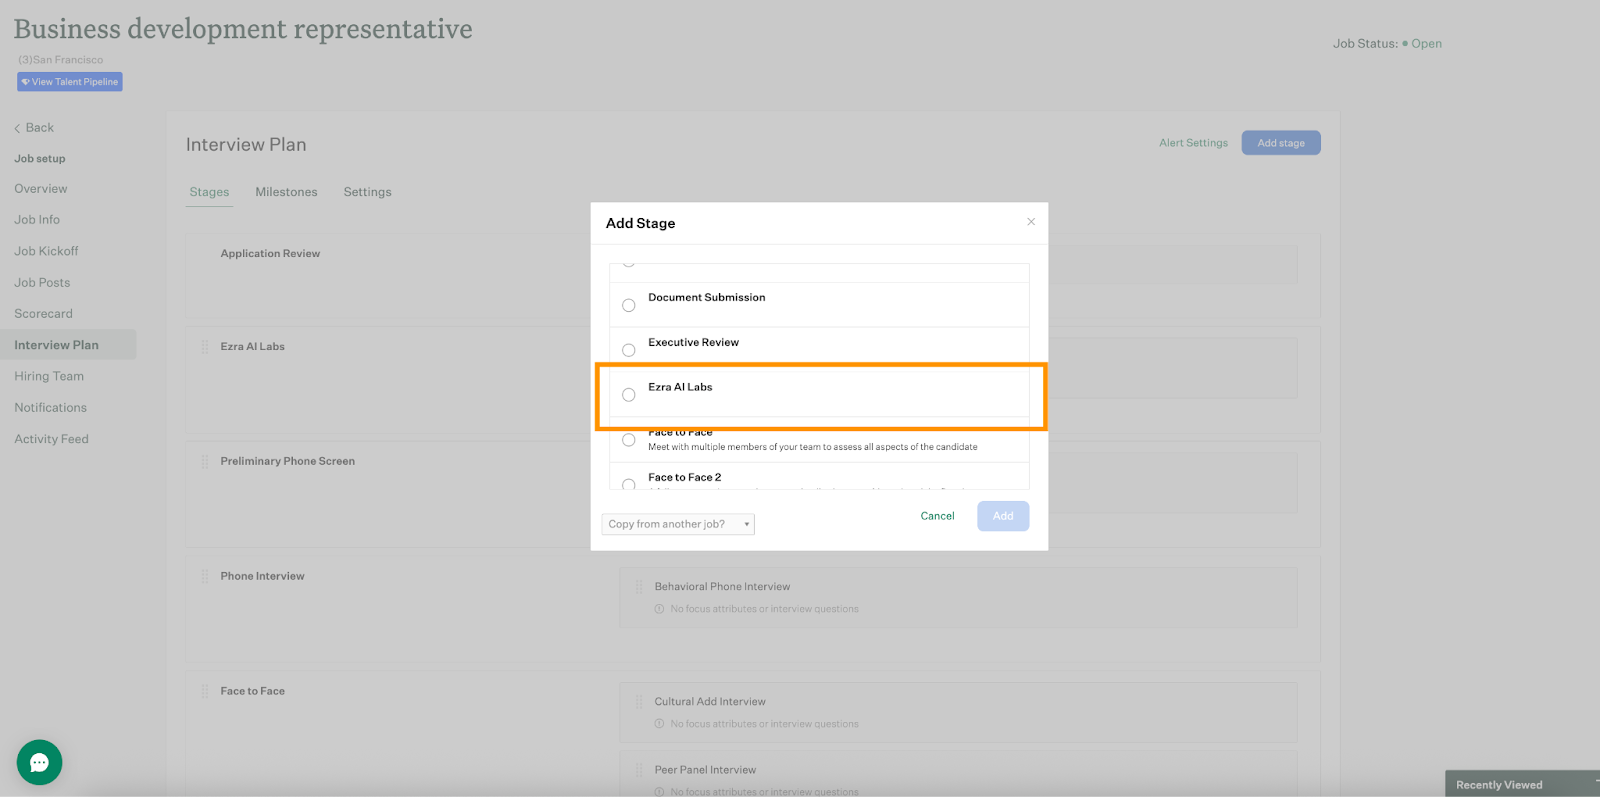Click the drag handle beside Face to Face stage
The width and height of the screenshot is (1600, 797).
(x=205, y=691)
